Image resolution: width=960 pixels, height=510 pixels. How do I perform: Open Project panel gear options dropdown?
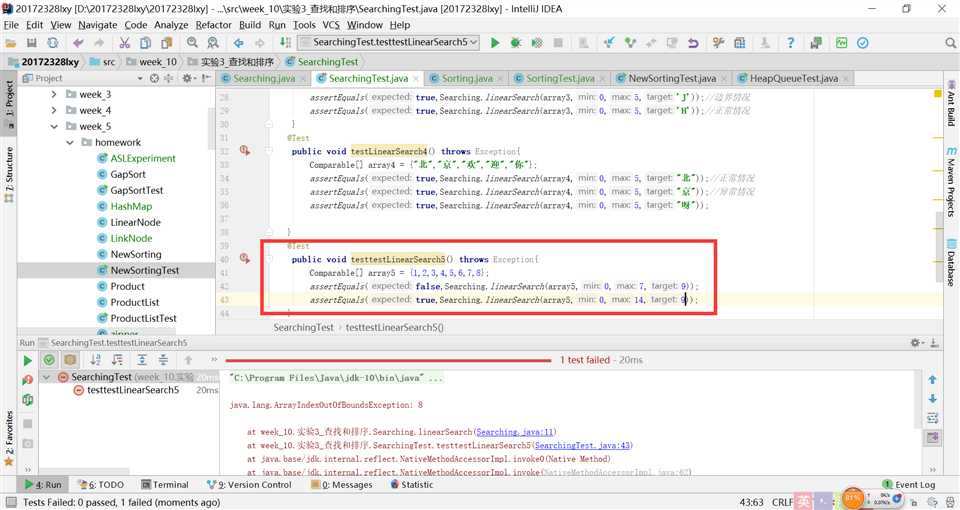(189, 78)
